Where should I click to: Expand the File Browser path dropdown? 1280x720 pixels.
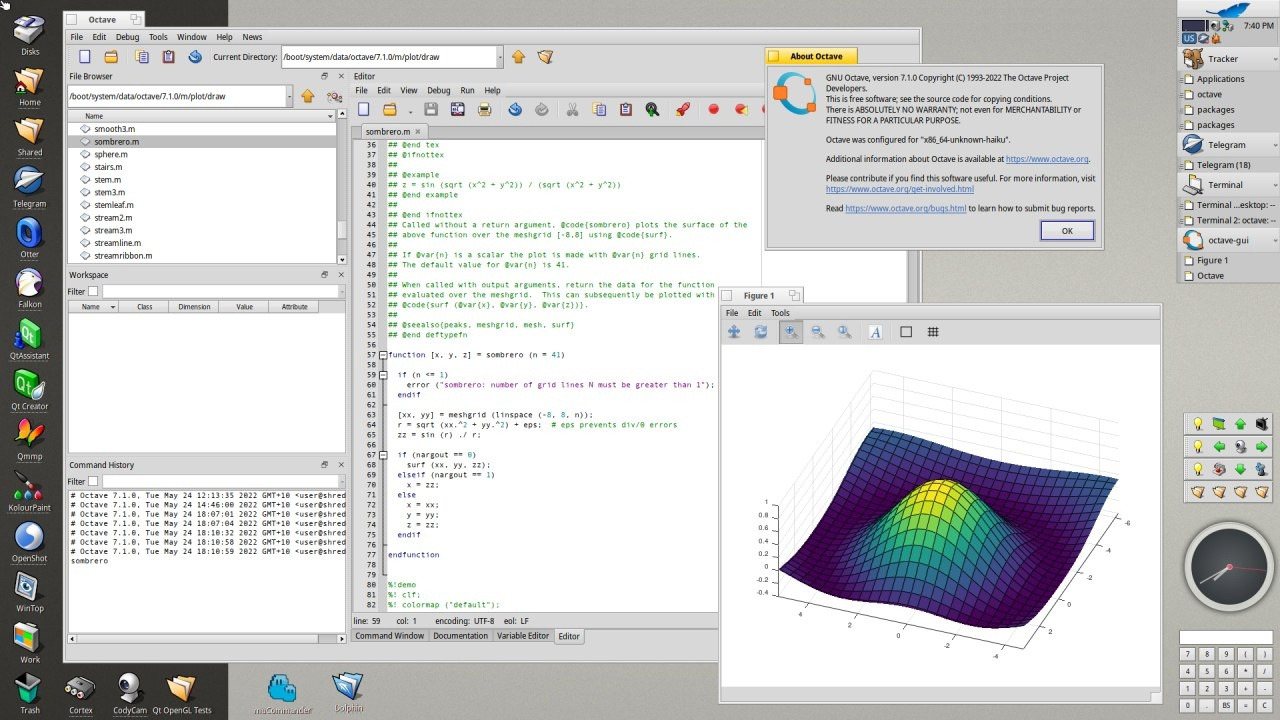pyautogui.click(x=290, y=96)
